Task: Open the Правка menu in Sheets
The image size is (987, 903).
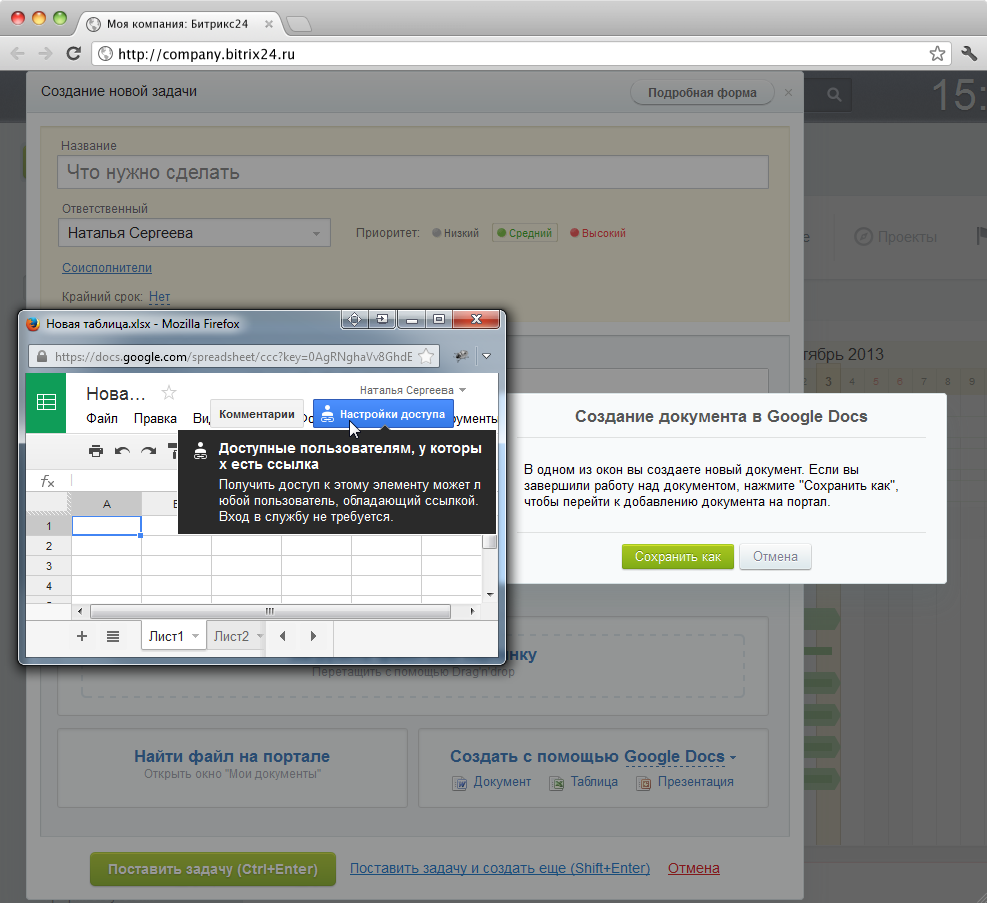Action: (x=155, y=418)
